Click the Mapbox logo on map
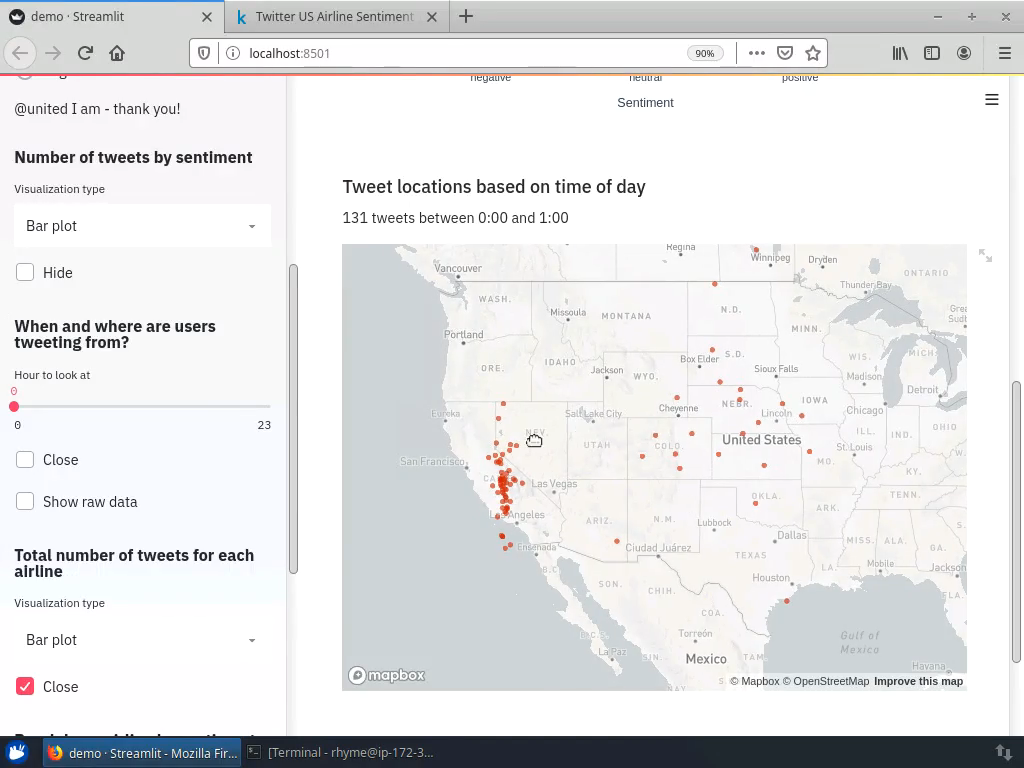Image resolution: width=1024 pixels, height=768 pixels. coord(387,675)
